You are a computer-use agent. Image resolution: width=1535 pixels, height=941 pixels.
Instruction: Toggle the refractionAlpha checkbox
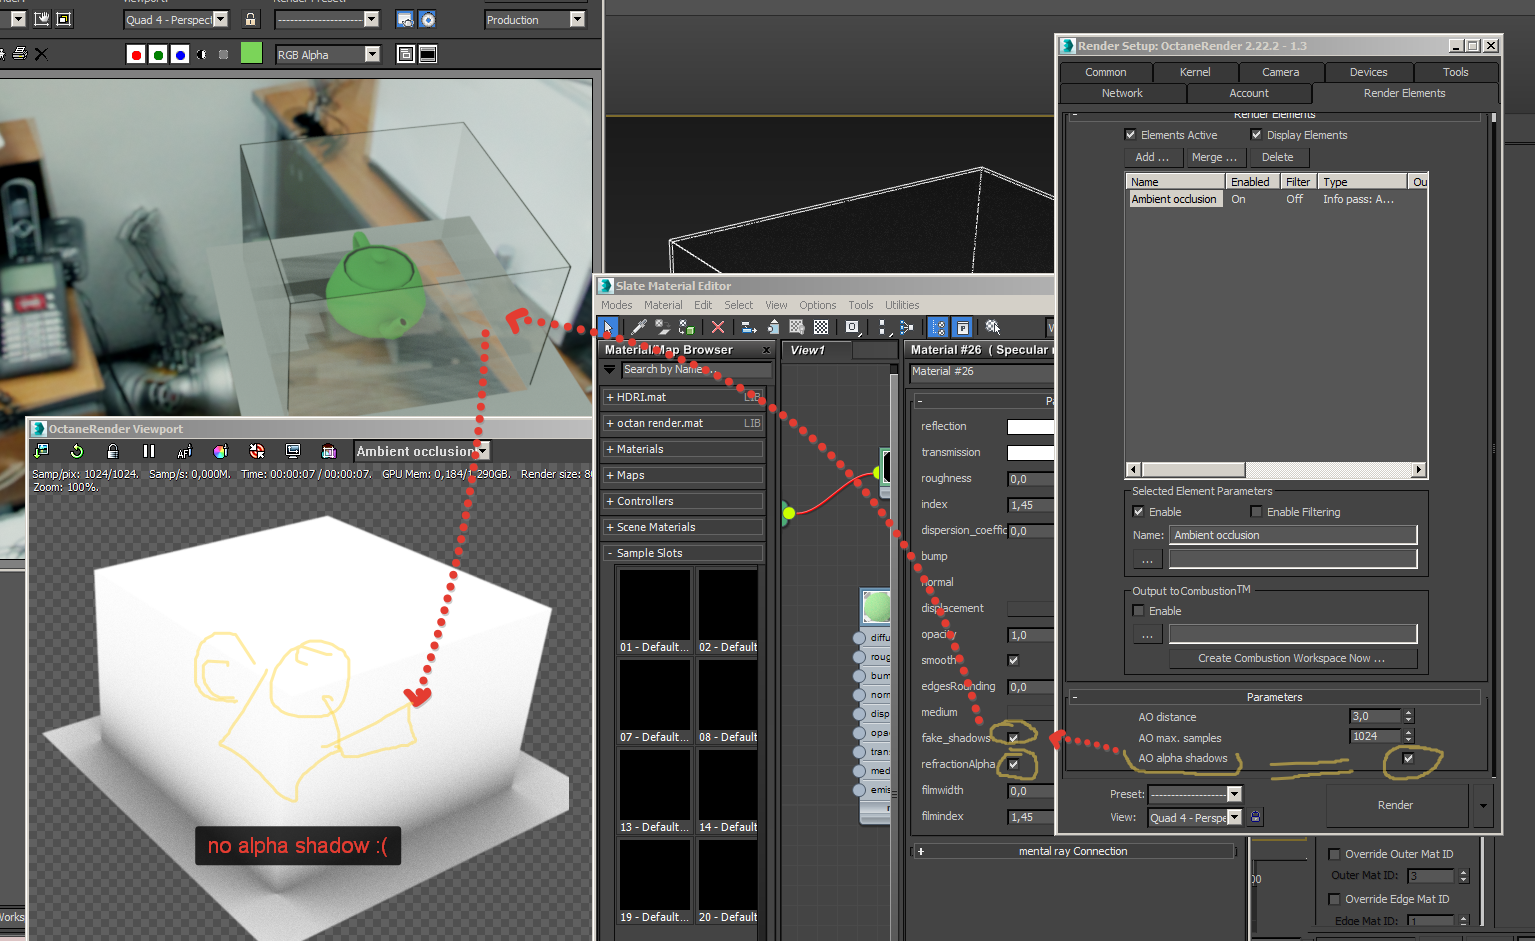pos(1013,764)
